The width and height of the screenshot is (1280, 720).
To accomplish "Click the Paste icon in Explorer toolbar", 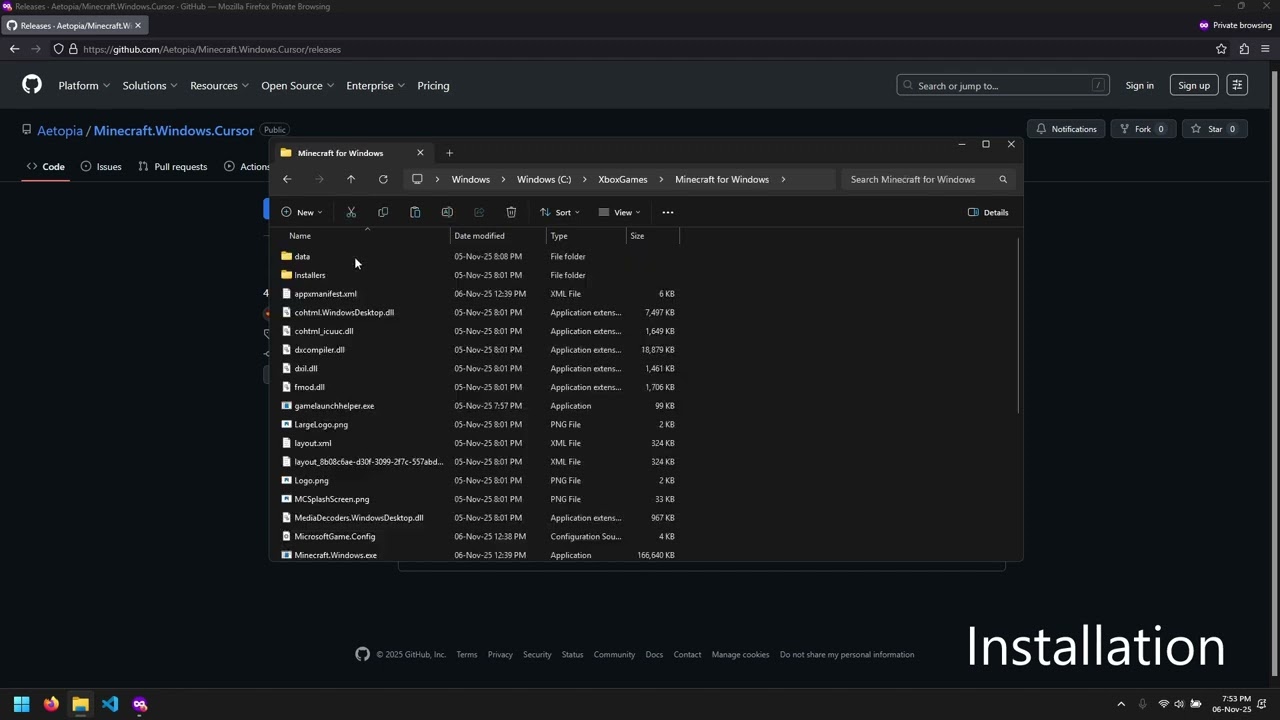I will 415,212.
